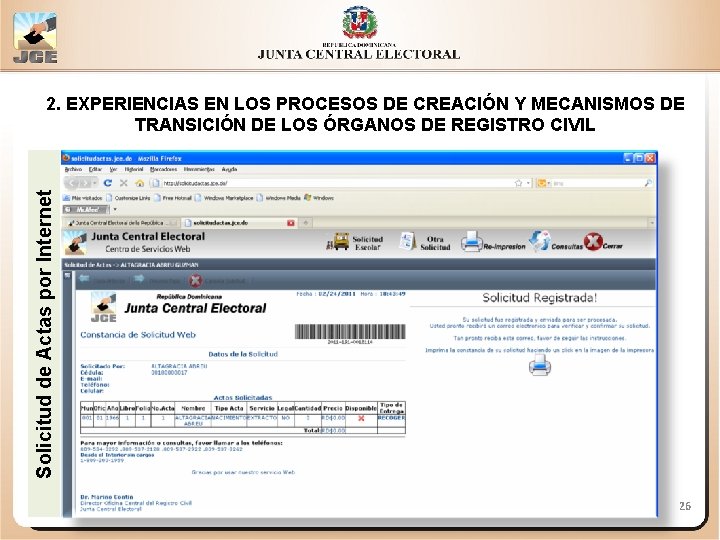
Task: Close the solicitudactas.jce.do tab with red X
Action: pyautogui.click(x=291, y=223)
